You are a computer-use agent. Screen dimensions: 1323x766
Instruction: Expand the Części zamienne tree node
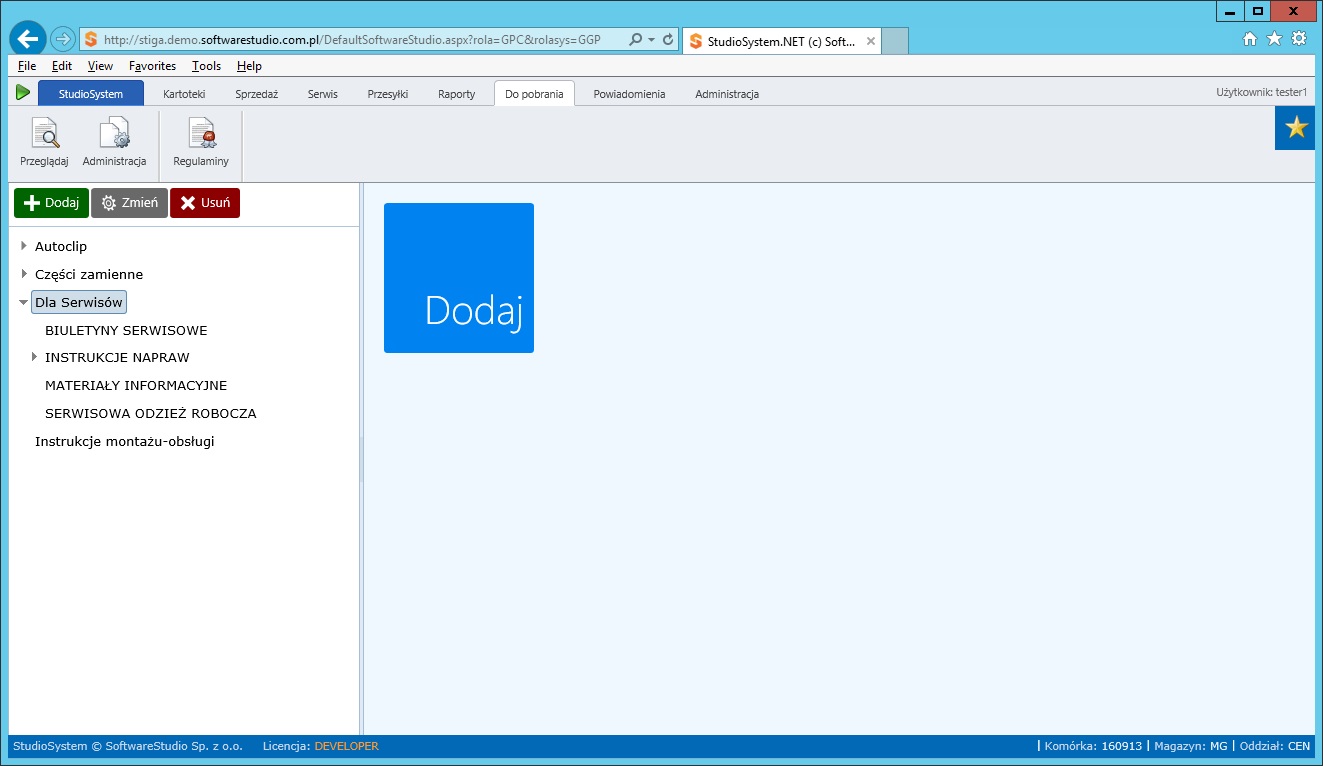[24, 274]
